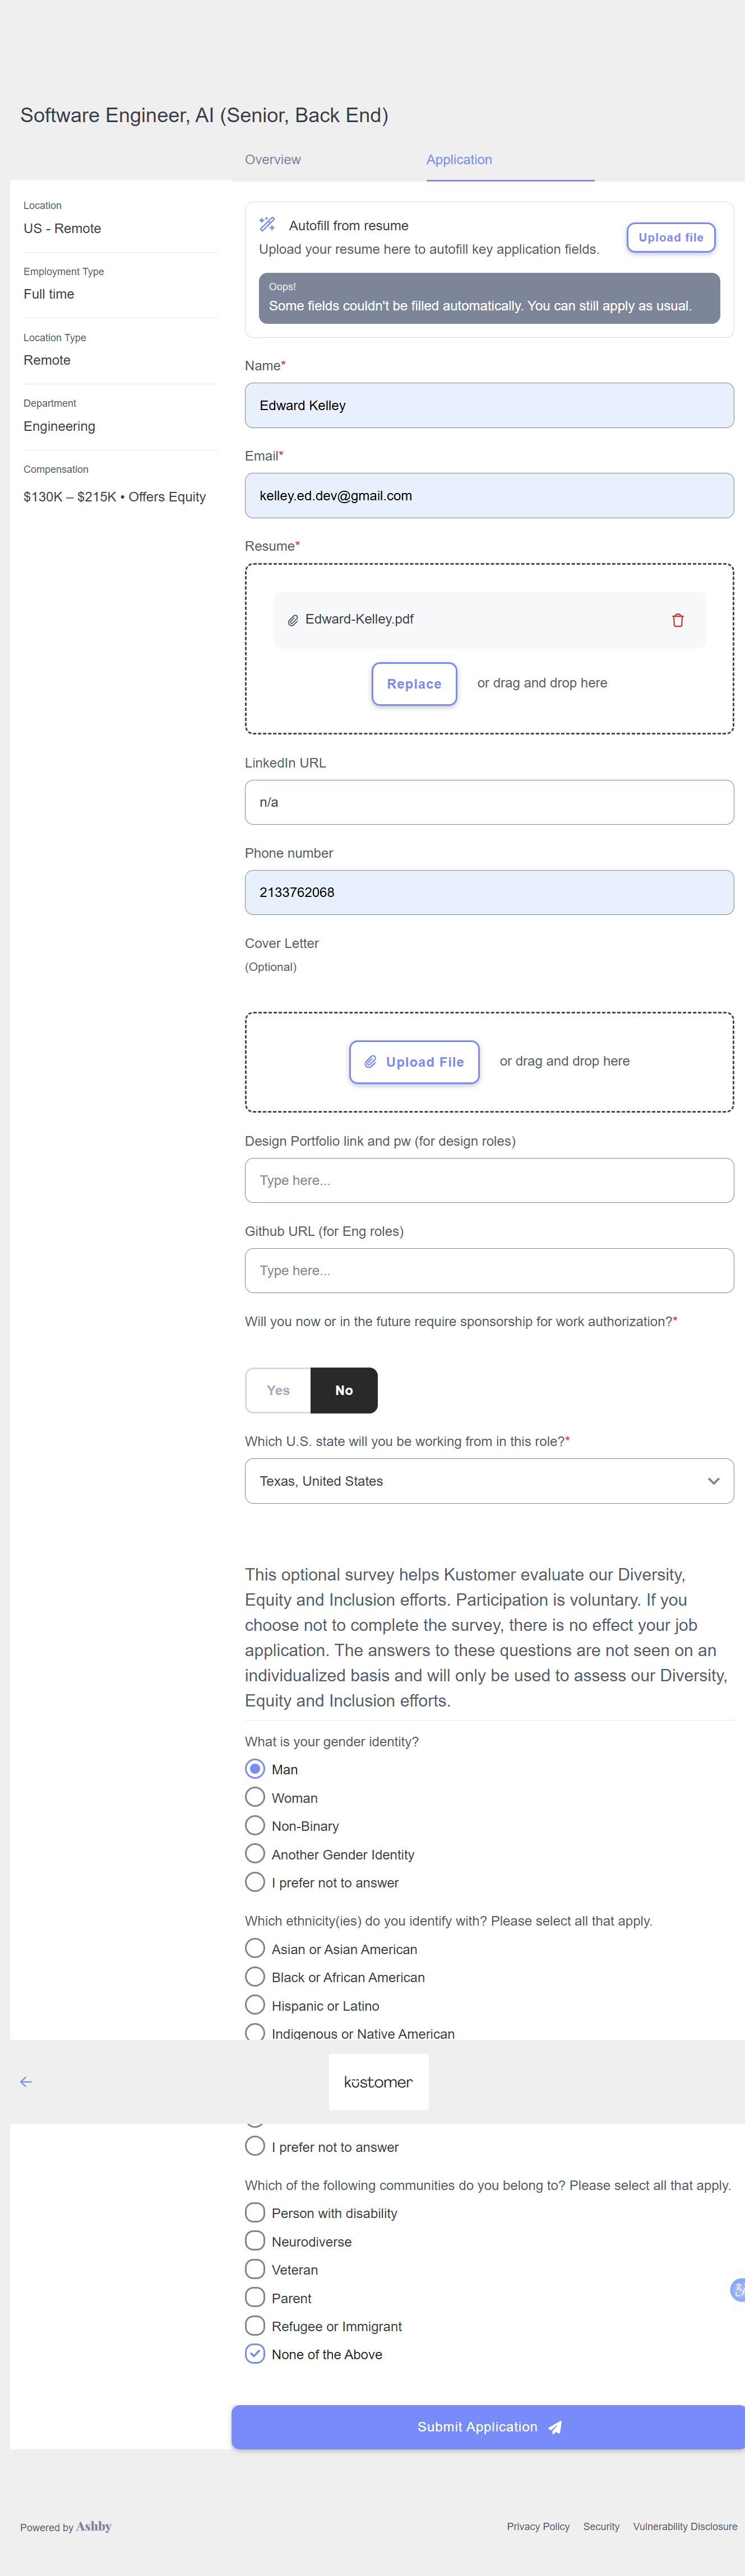Switch to the Overview tab
Screen dimensions: 745x2576
(272, 160)
